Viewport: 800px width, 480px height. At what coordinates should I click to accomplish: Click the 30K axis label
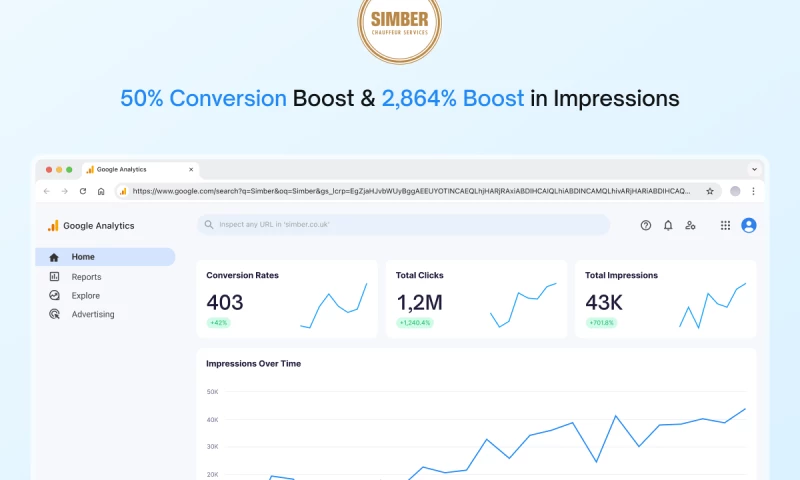[x=212, y=447]
